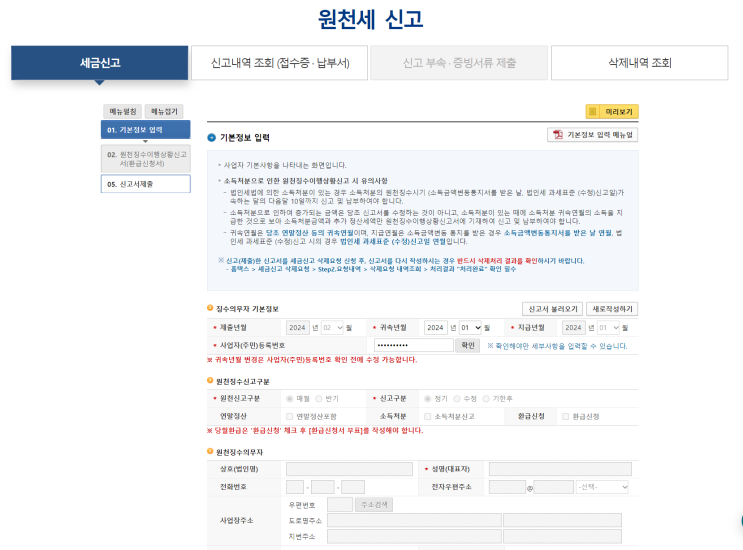This screenshot has height=550, width=743.
Task: Open the email domain -선택- dropdown
Action: pos(602,487)
